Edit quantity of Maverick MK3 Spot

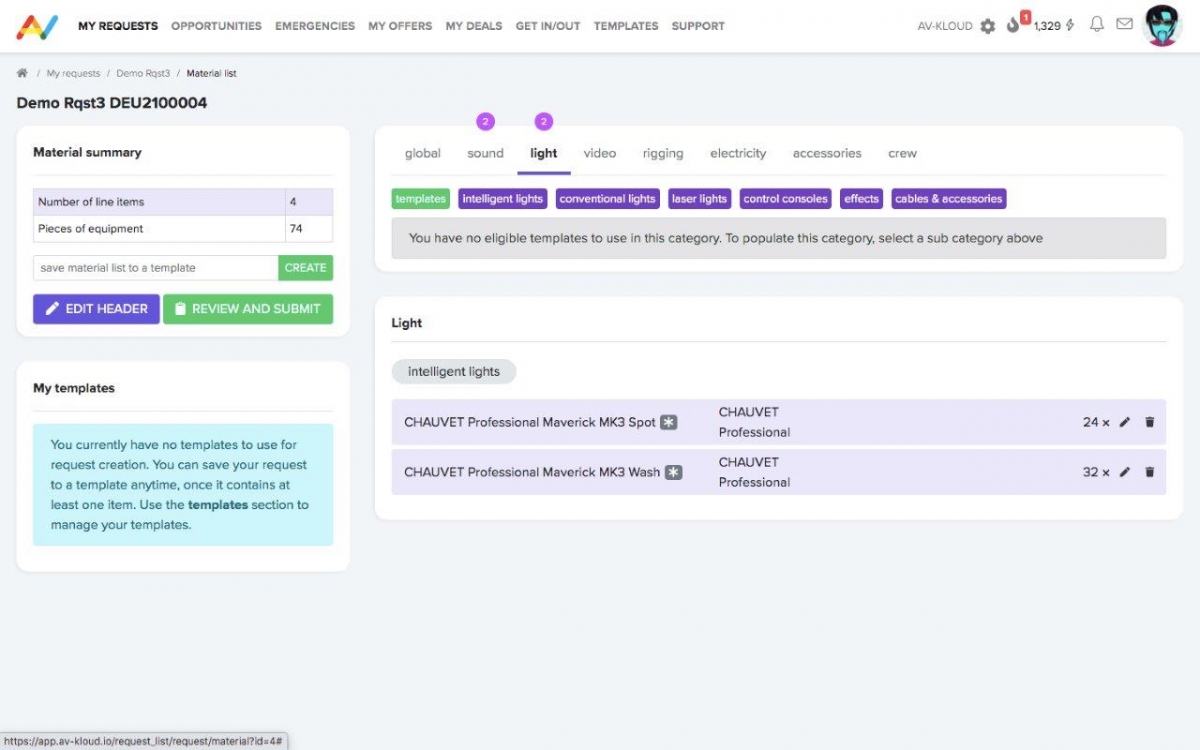click(1125, 422)
